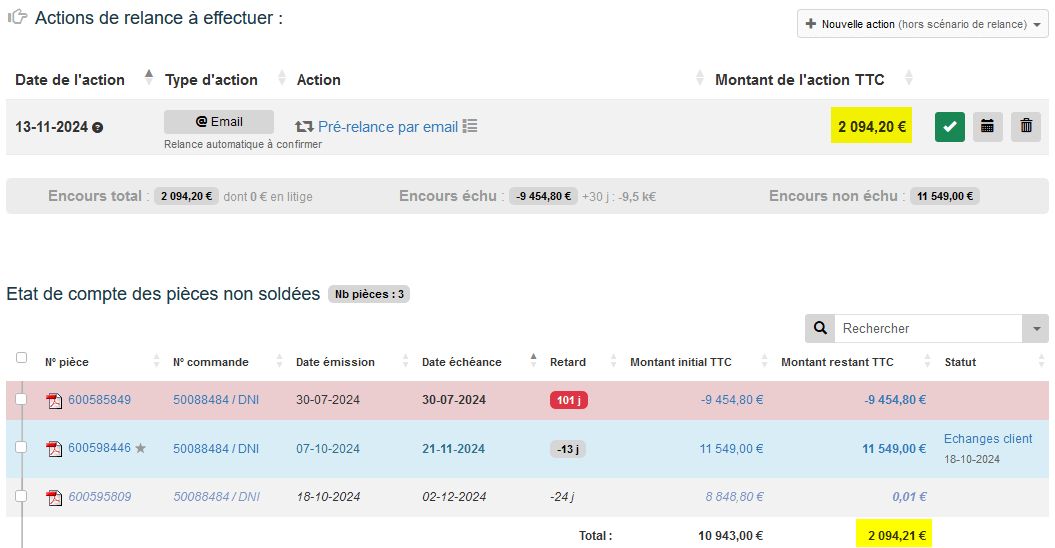
Task: Delete the action using trash icon
Action: pos(1025,127)
